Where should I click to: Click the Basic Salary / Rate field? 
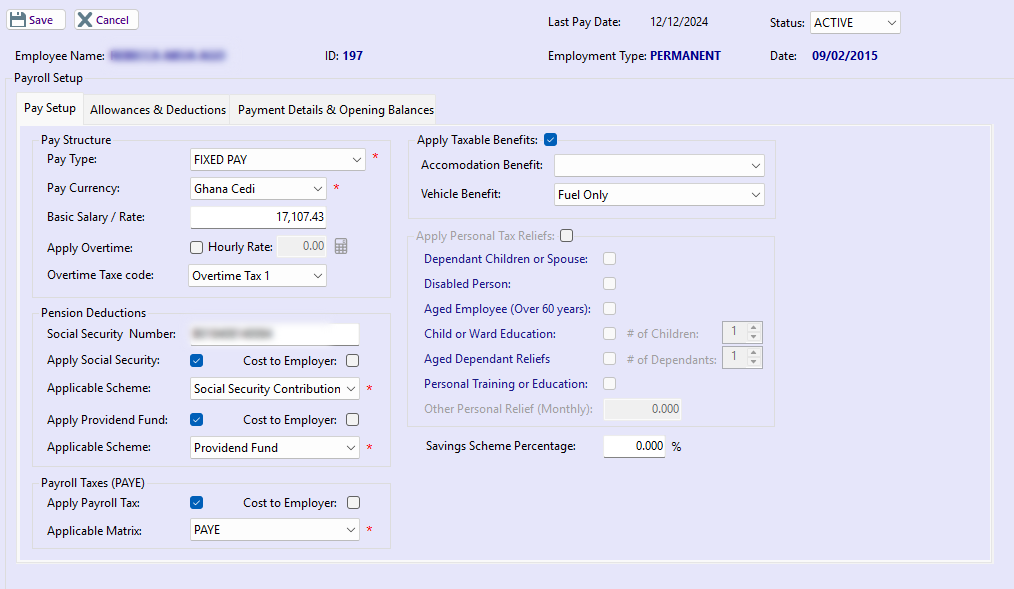tap(258, 217)
